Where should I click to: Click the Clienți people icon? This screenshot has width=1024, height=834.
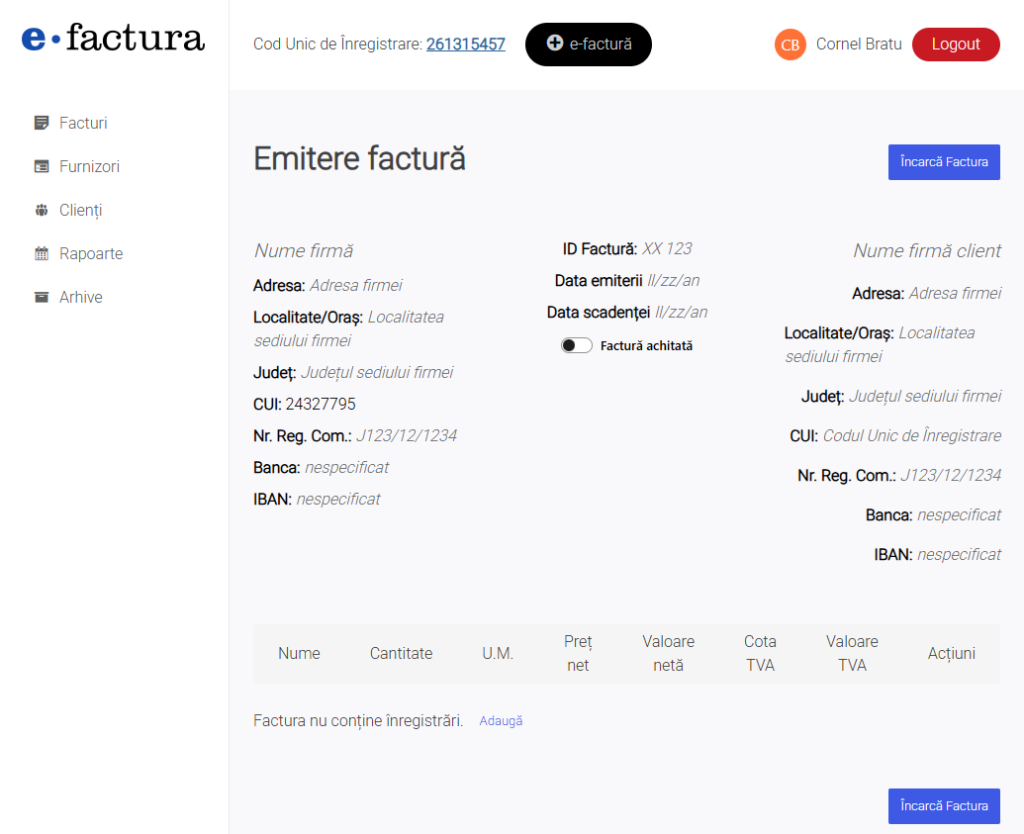tap(42, 210)
